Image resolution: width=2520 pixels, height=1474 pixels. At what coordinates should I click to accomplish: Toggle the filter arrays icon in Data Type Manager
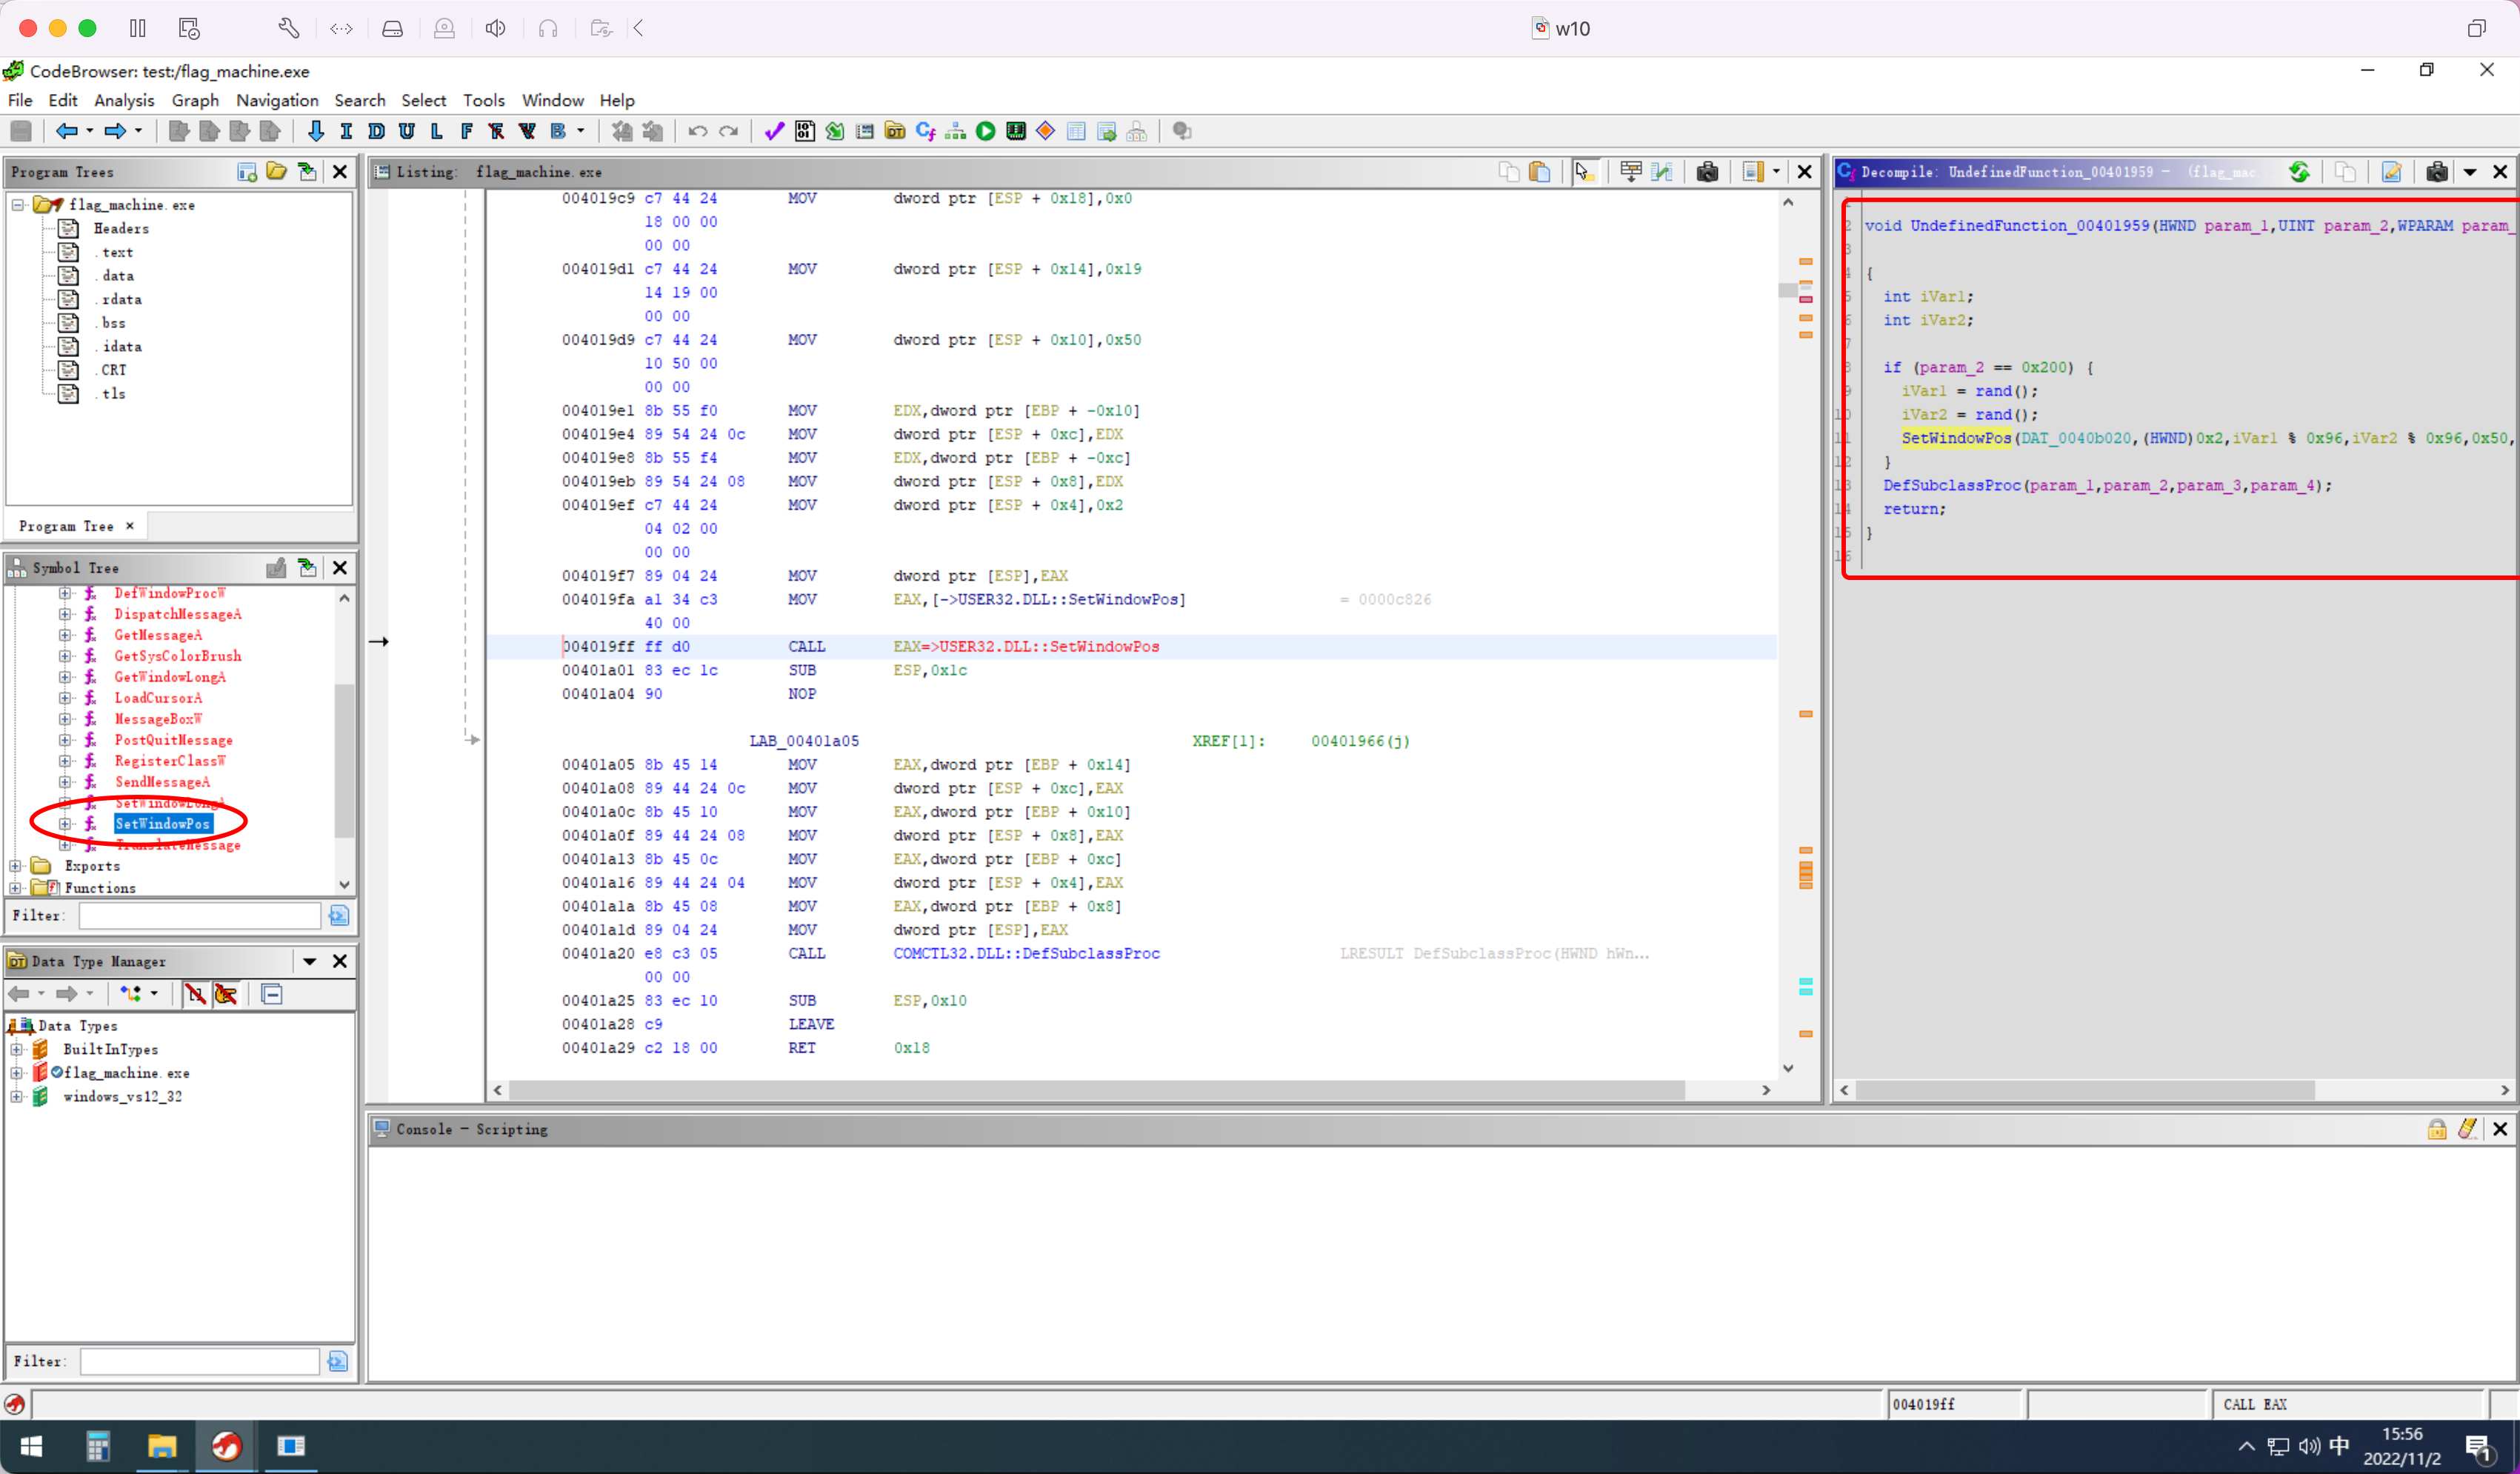196,993
